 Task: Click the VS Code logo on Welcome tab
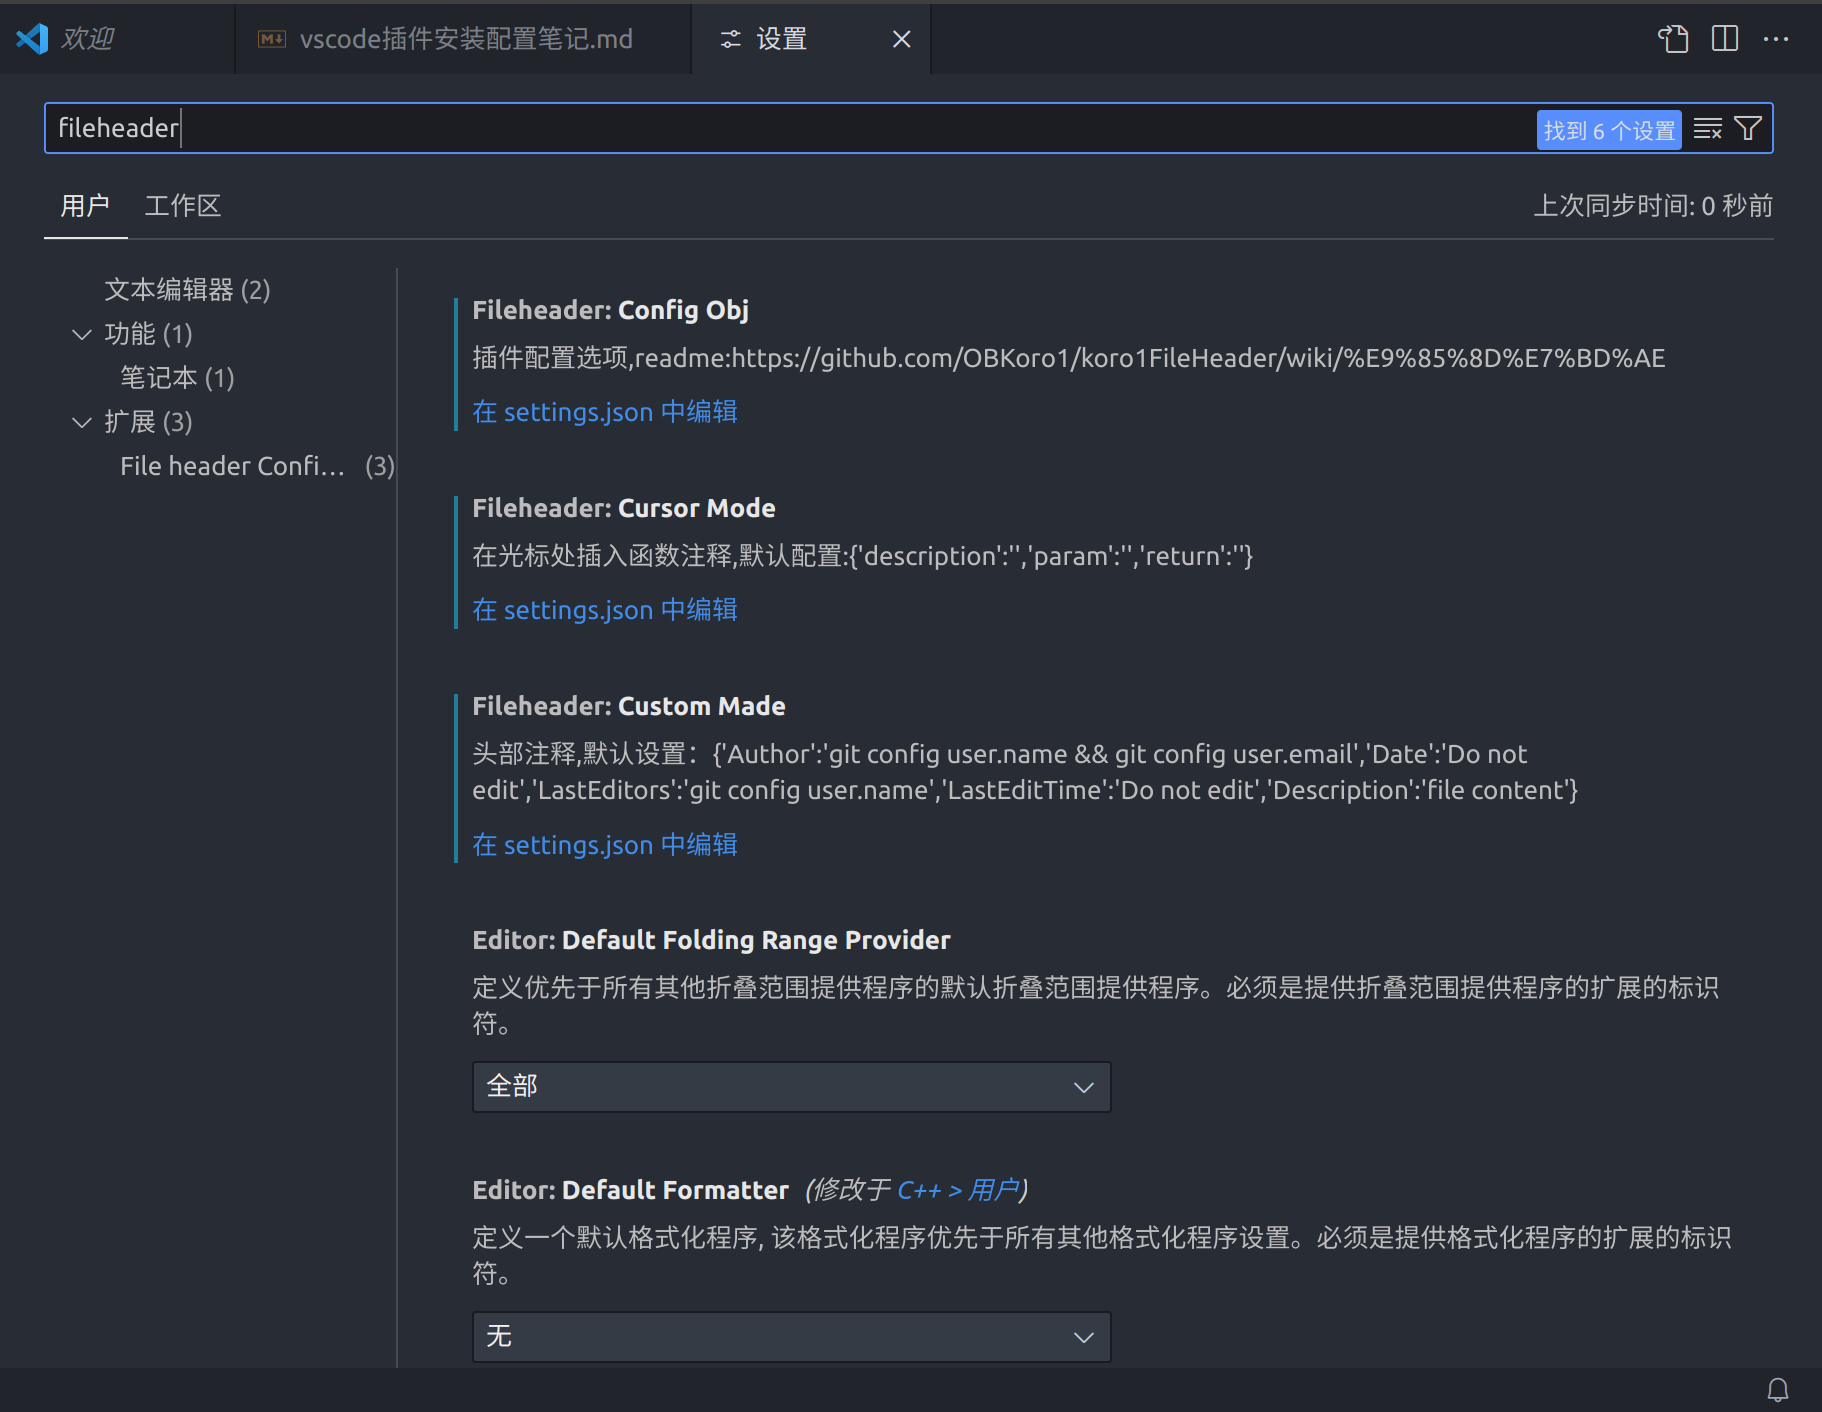(x=32, y=39)
